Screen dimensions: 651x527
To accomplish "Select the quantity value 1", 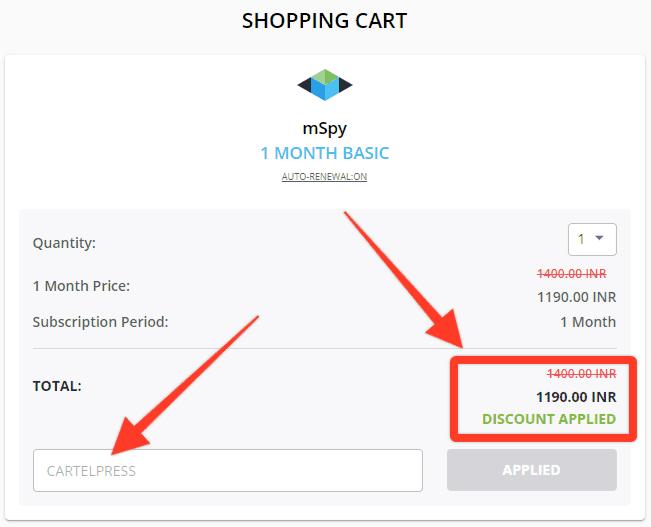I will pyautogui.click(x=581, y=239).
